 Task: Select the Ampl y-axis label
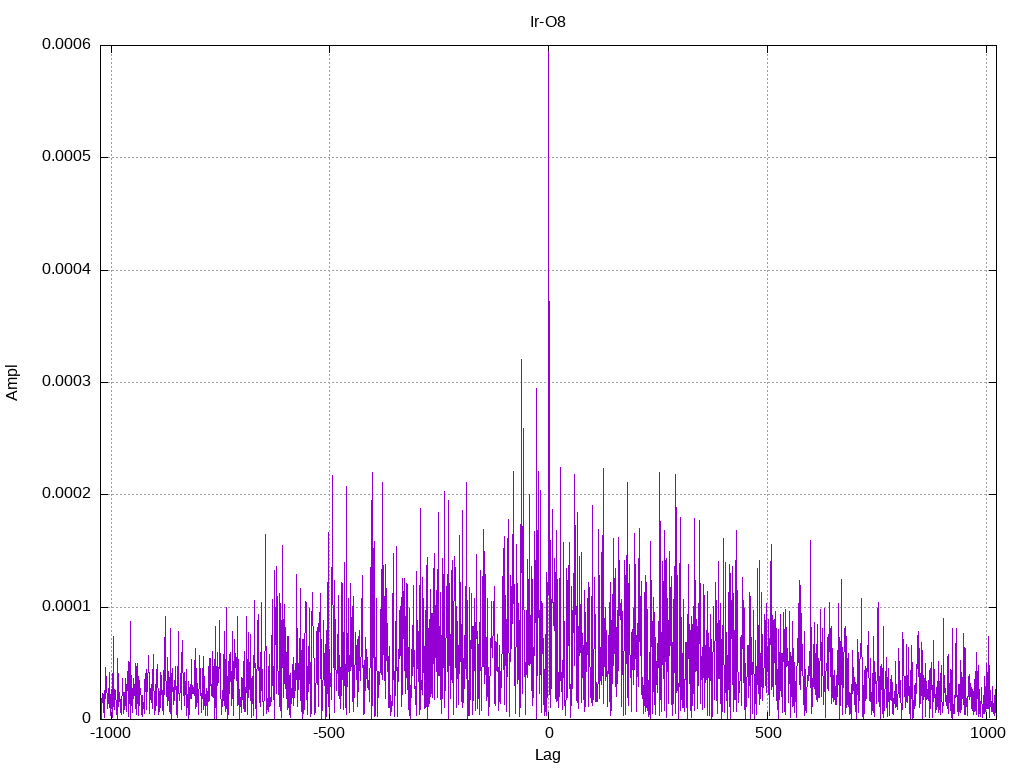(x=12, y=382)
